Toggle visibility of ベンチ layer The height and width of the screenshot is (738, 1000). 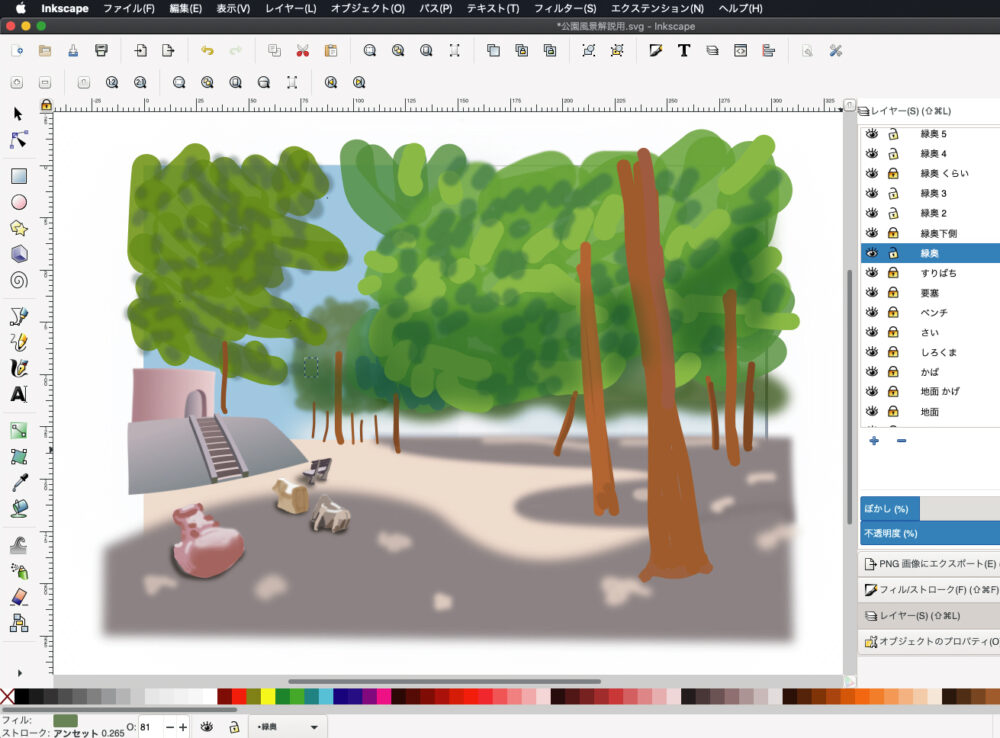tap(872, 312)
